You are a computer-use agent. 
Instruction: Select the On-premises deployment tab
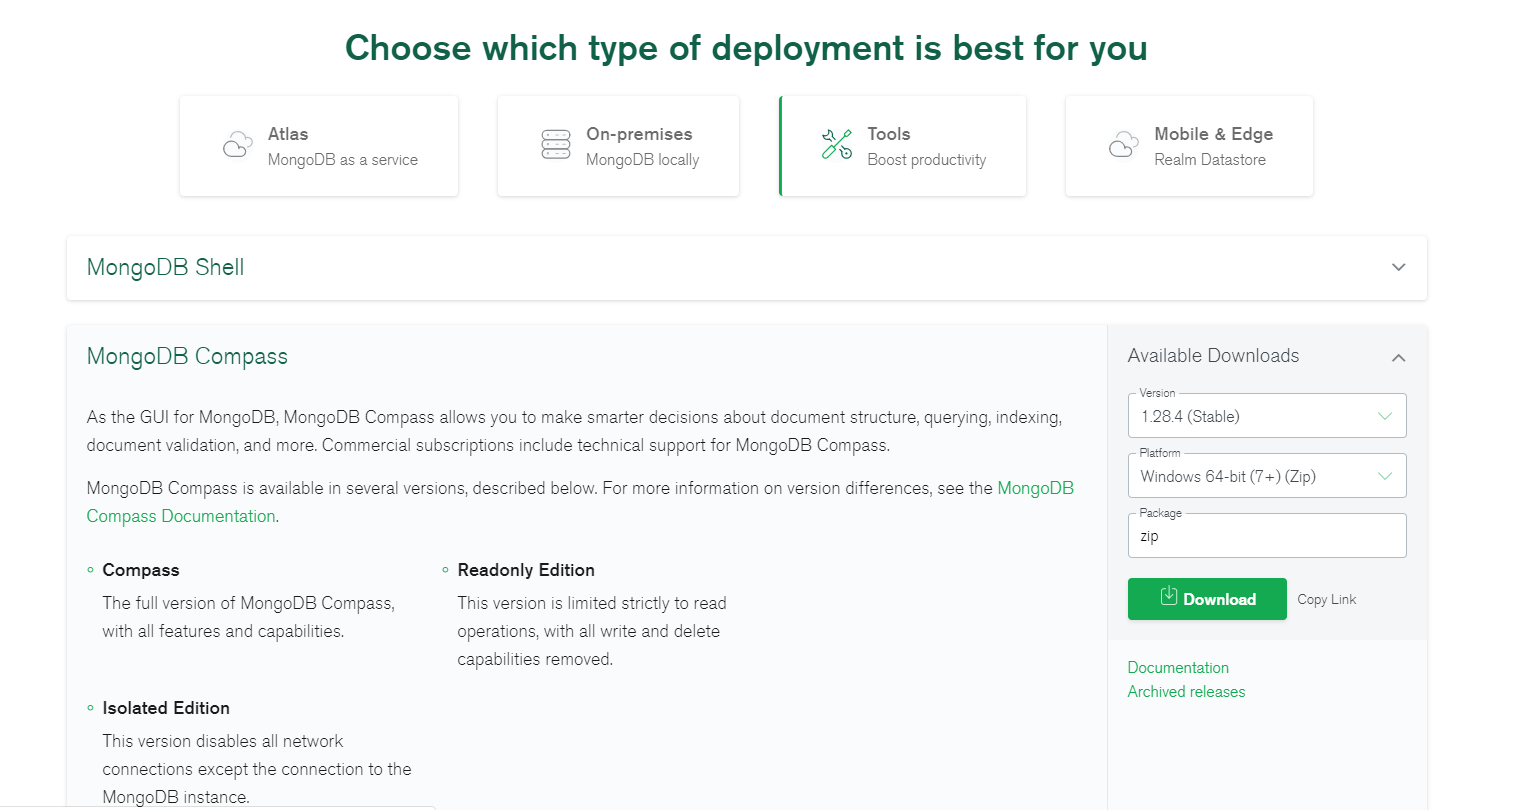pos(618,146)
